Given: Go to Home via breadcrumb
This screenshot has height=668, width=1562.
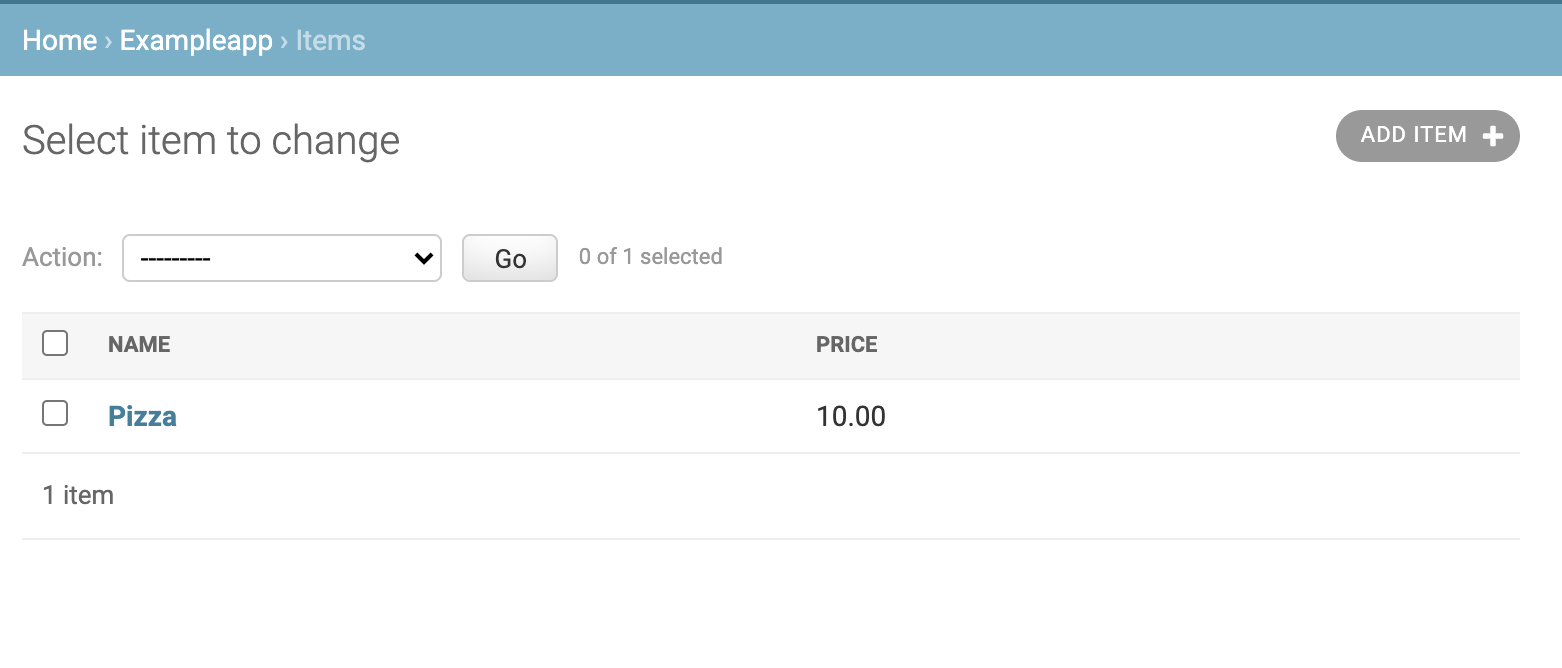Looking at the screenshot, I should pos(59,41).
